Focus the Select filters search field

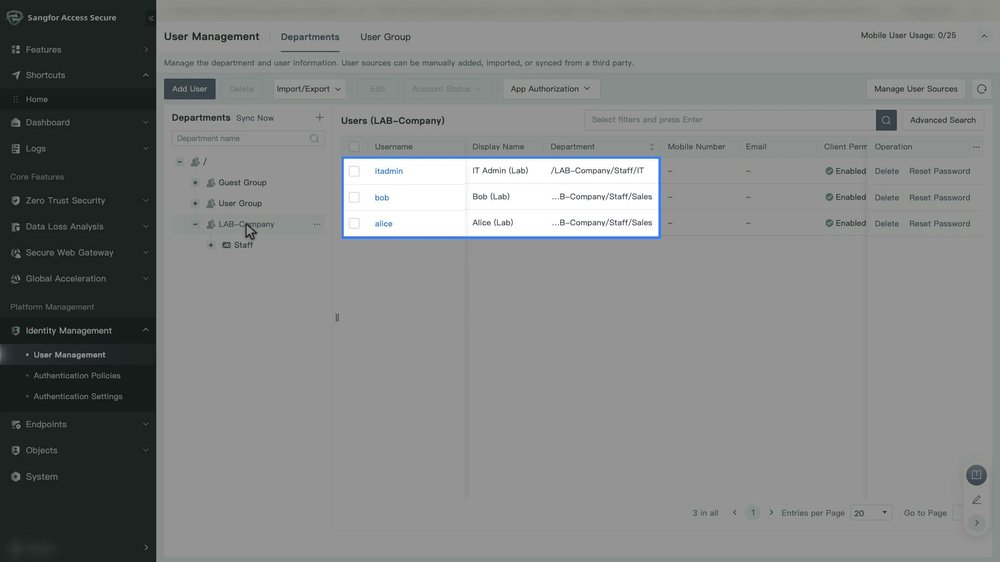(730, 120)
